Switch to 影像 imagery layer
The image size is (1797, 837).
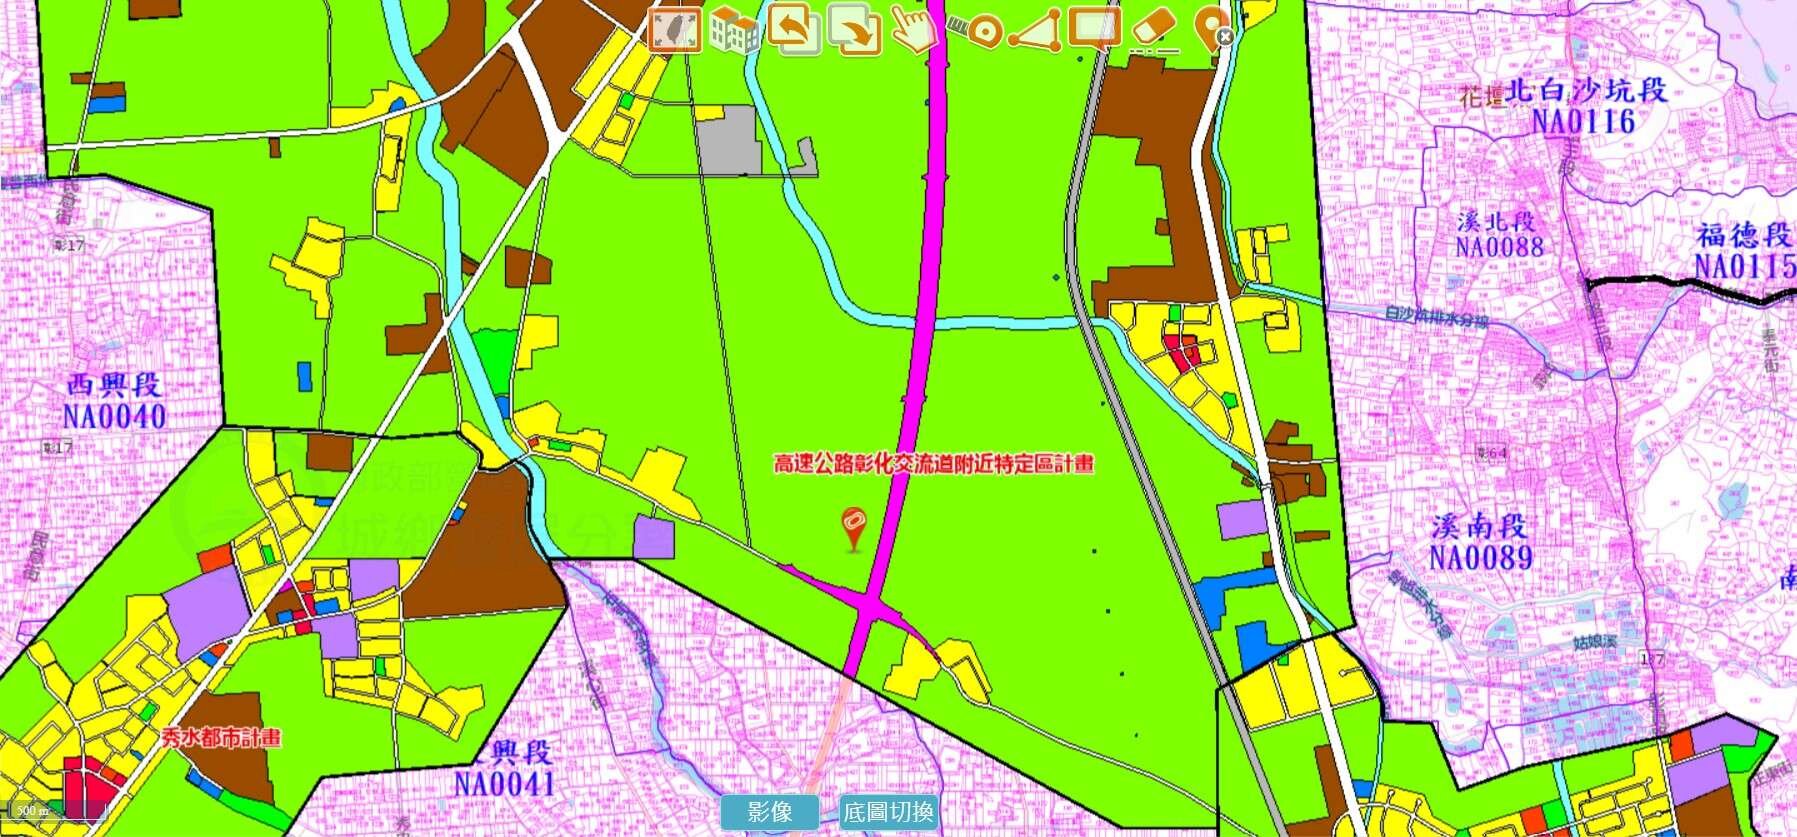coord(769,811)
